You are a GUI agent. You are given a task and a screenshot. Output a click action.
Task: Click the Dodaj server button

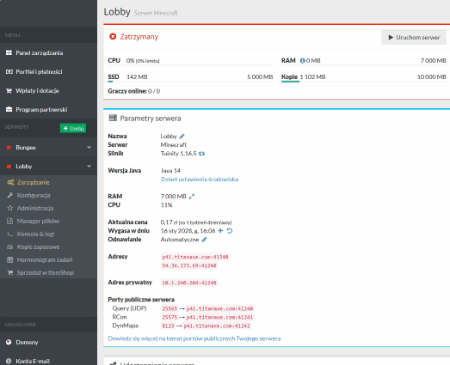coord(73,128)
